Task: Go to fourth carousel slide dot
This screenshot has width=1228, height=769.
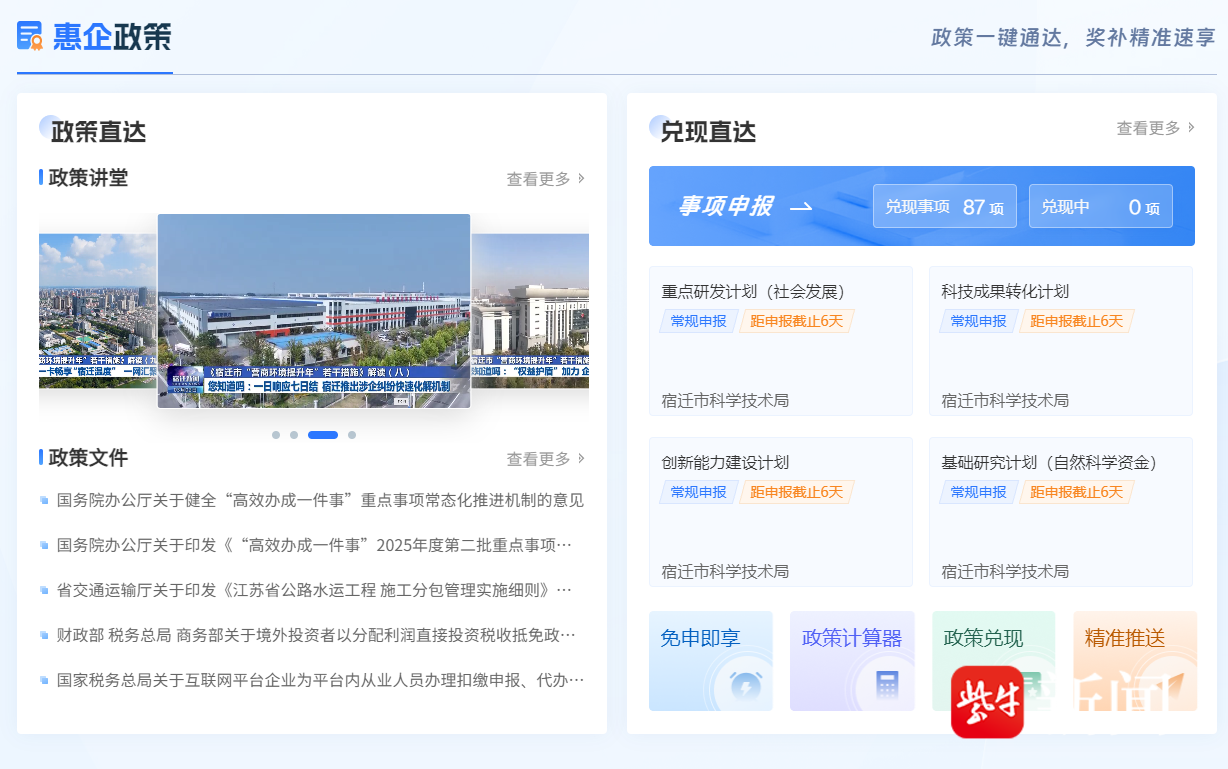Action: [x=352, y=435]
